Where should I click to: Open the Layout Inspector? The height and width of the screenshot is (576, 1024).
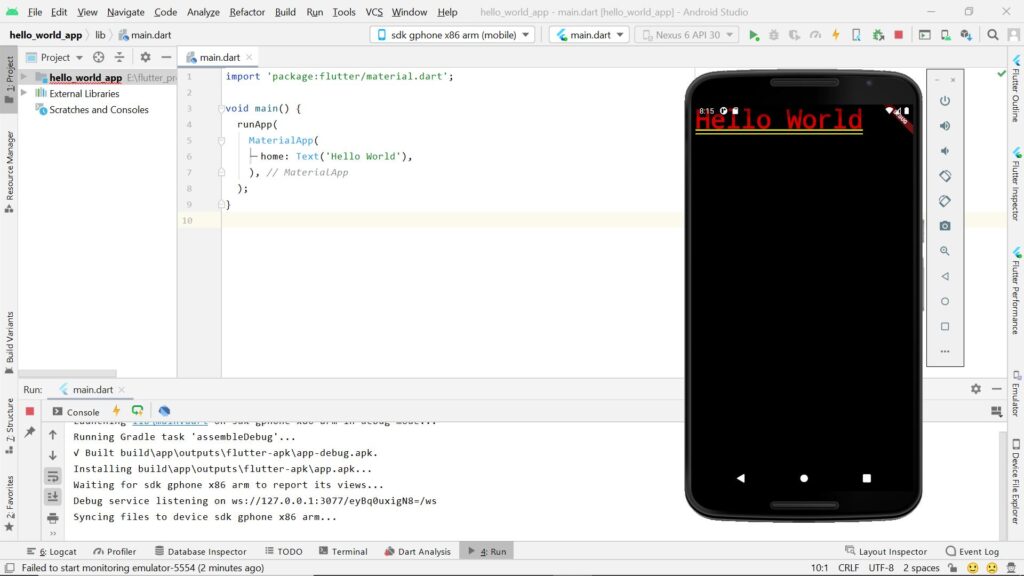(x=886, y=552)
